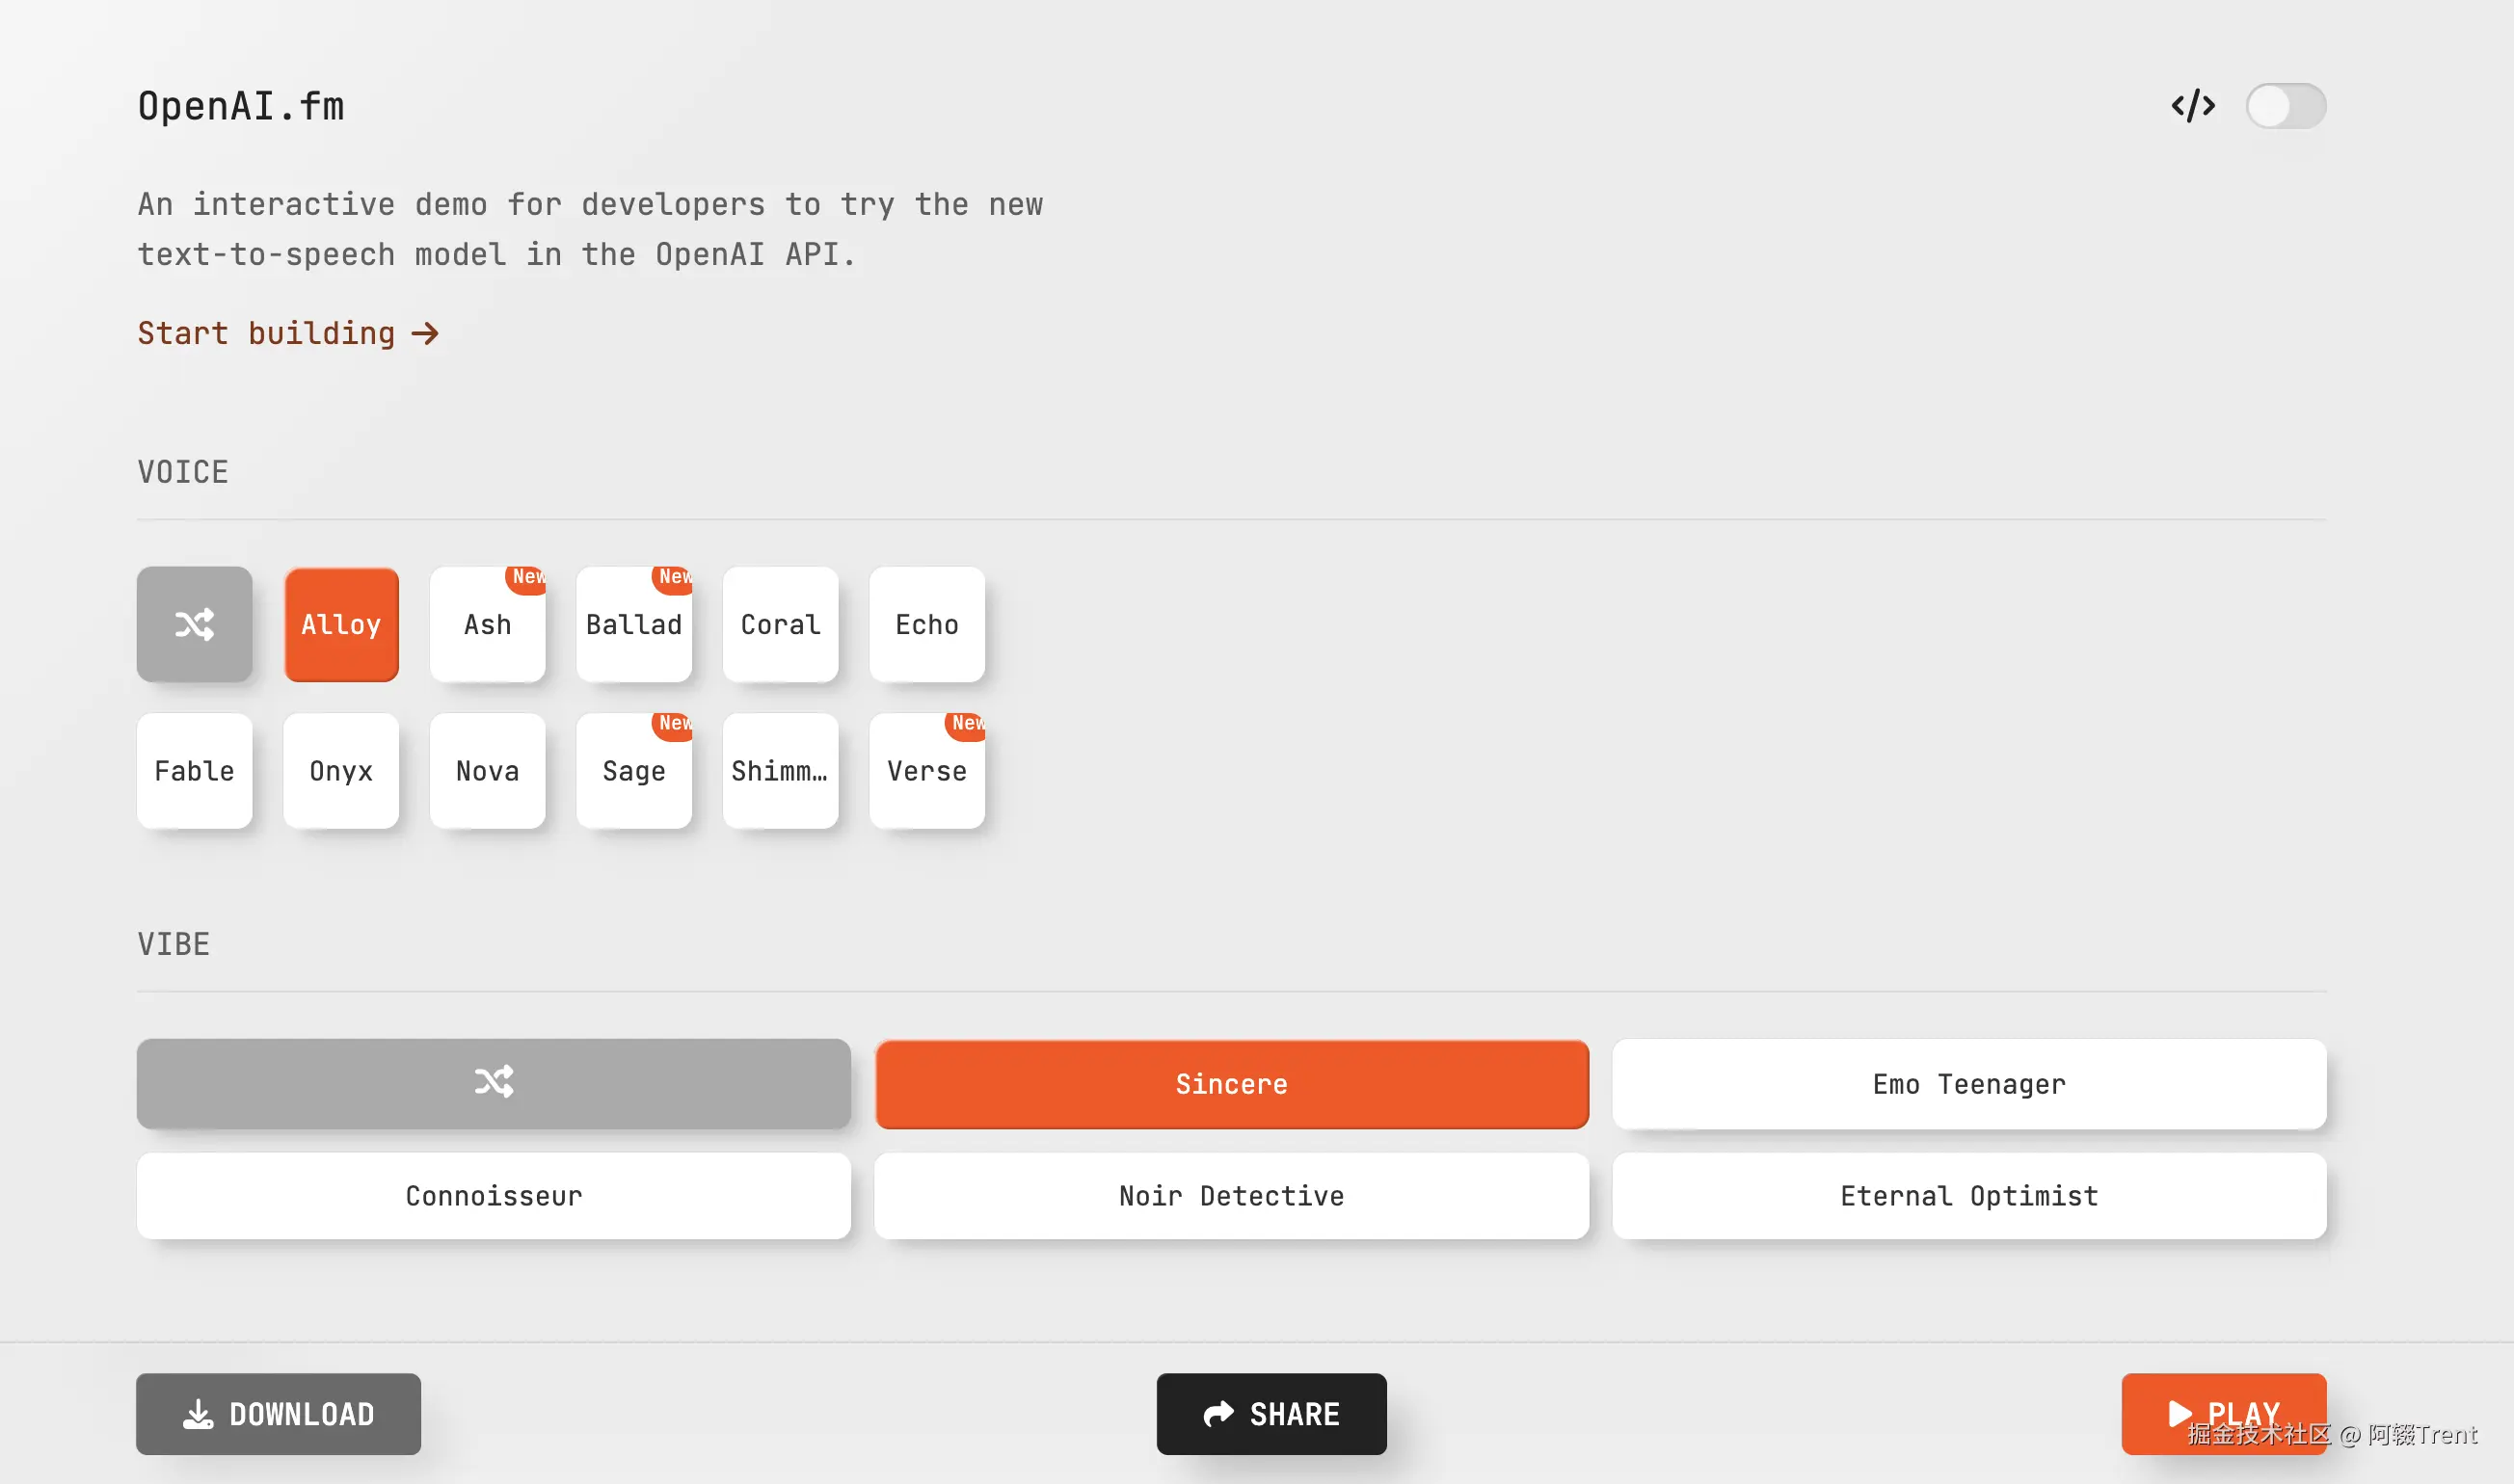
Task: Choose the Ash voice
Action: pos(487,624)
